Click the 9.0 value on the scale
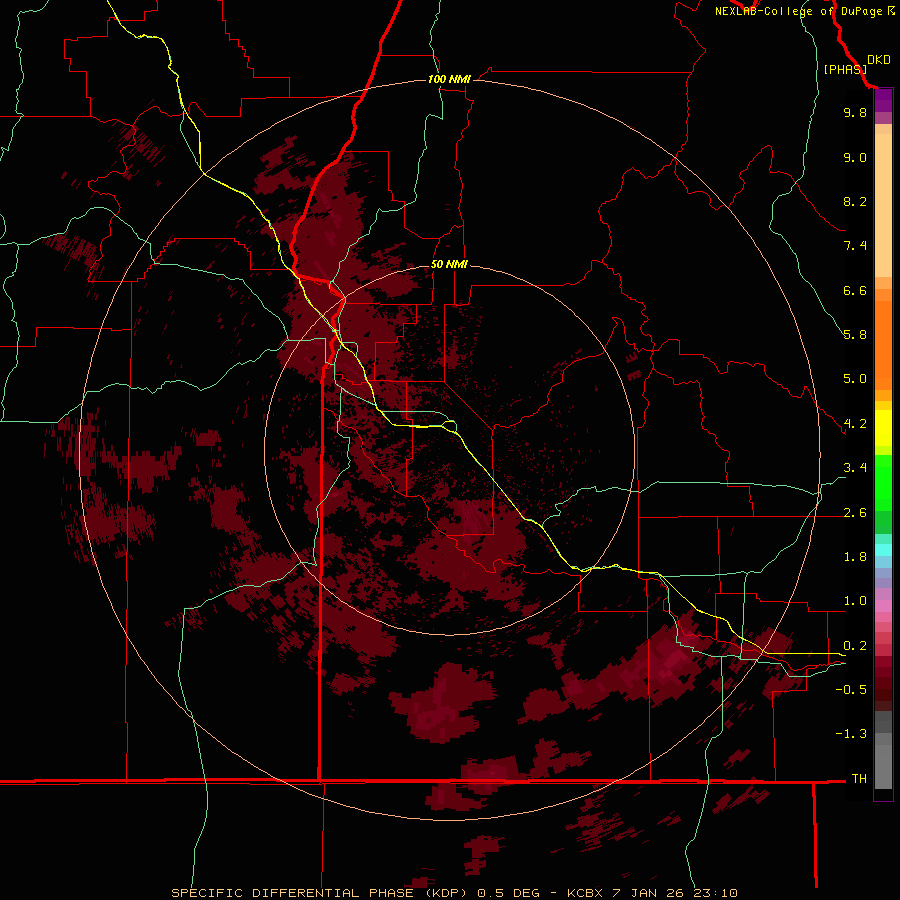The height and width of the screenshot is (900, 900). 855,157
